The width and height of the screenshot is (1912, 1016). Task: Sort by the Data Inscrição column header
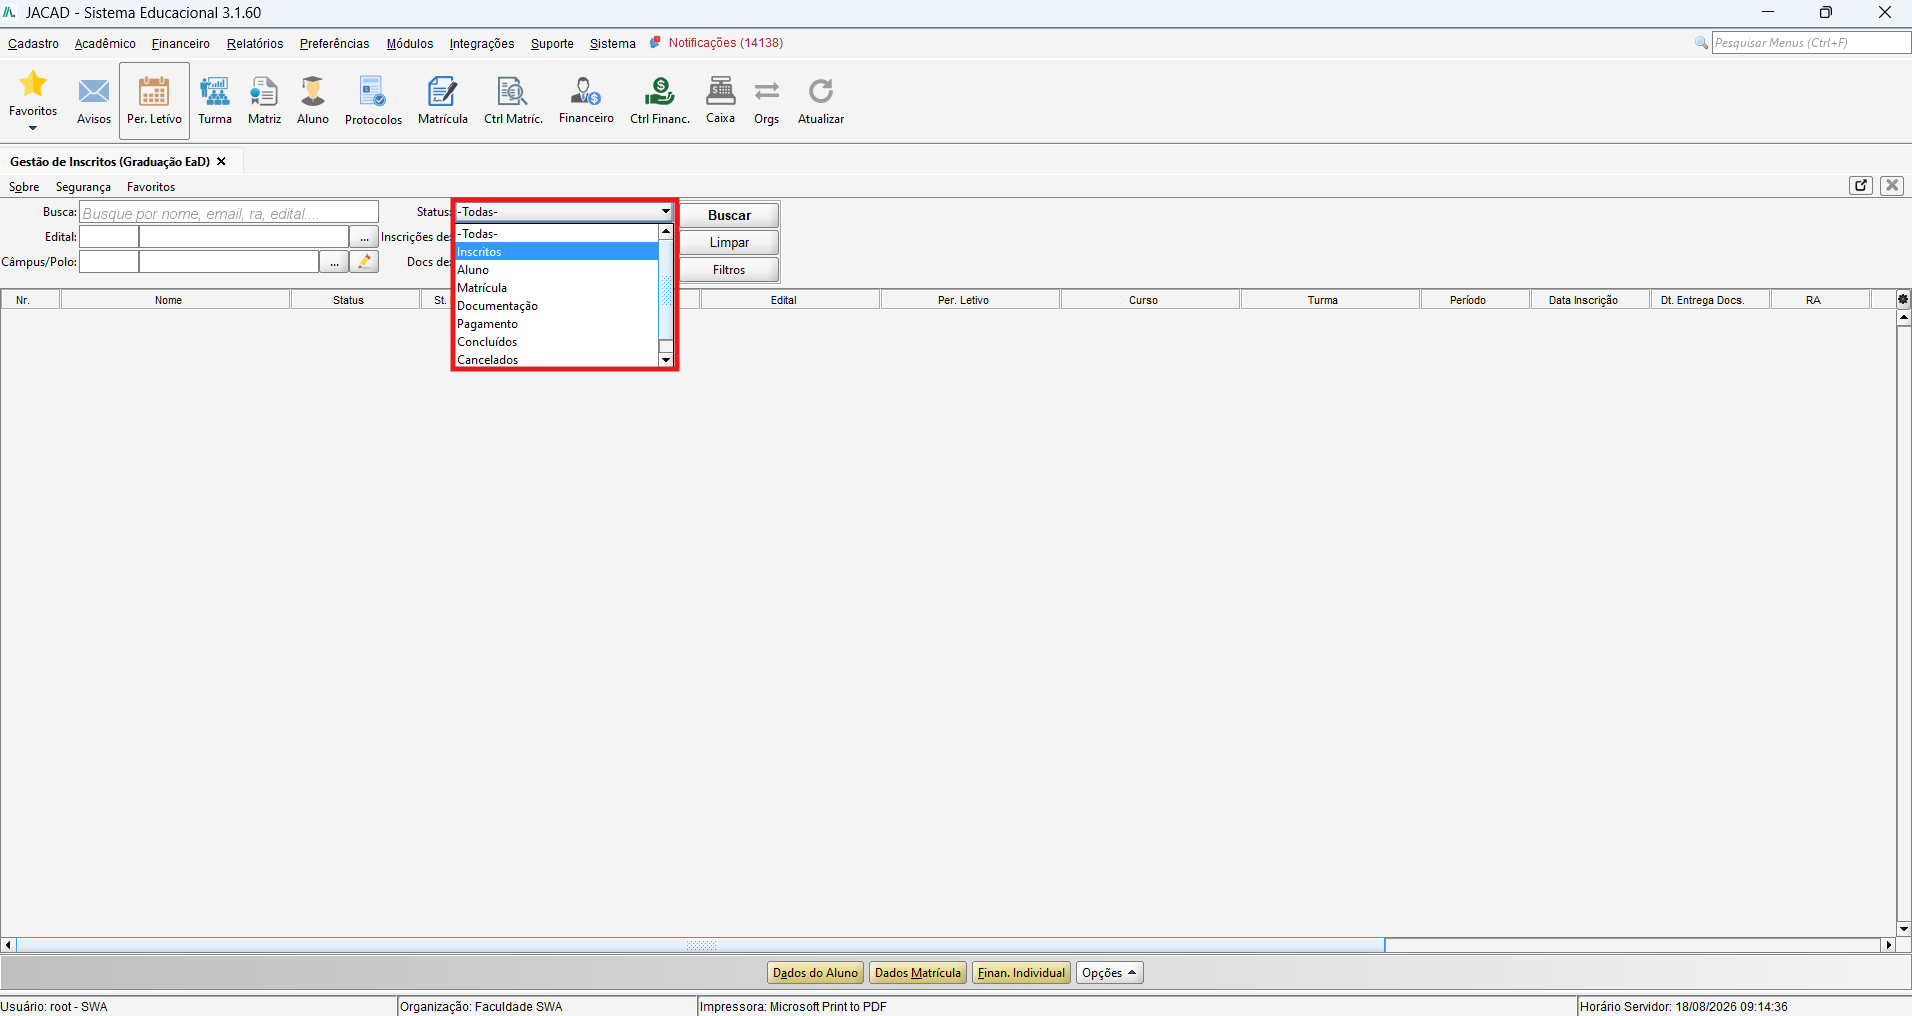(x=1590, y=300)
